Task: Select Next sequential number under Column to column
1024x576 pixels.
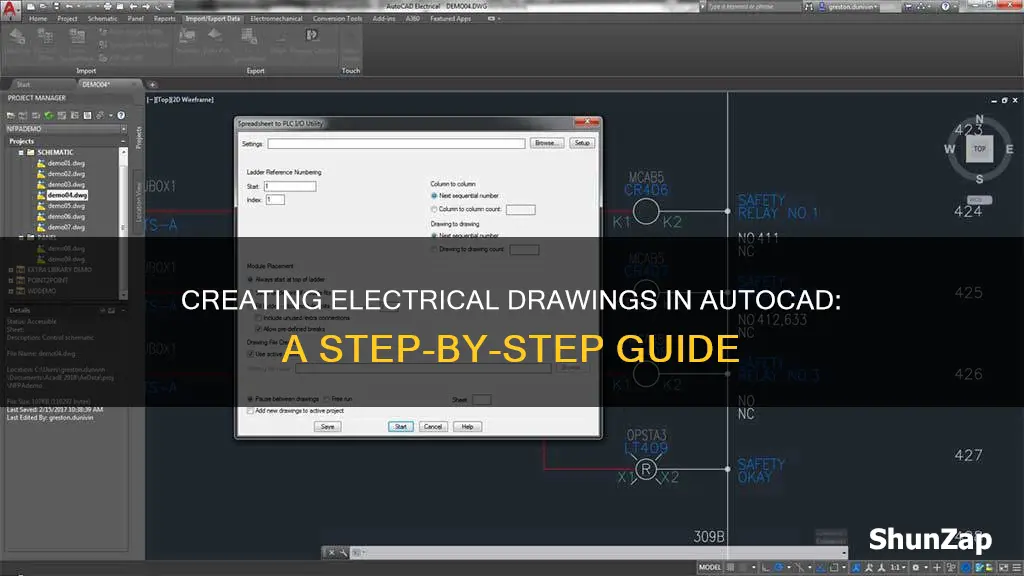Action: point(434,196)
